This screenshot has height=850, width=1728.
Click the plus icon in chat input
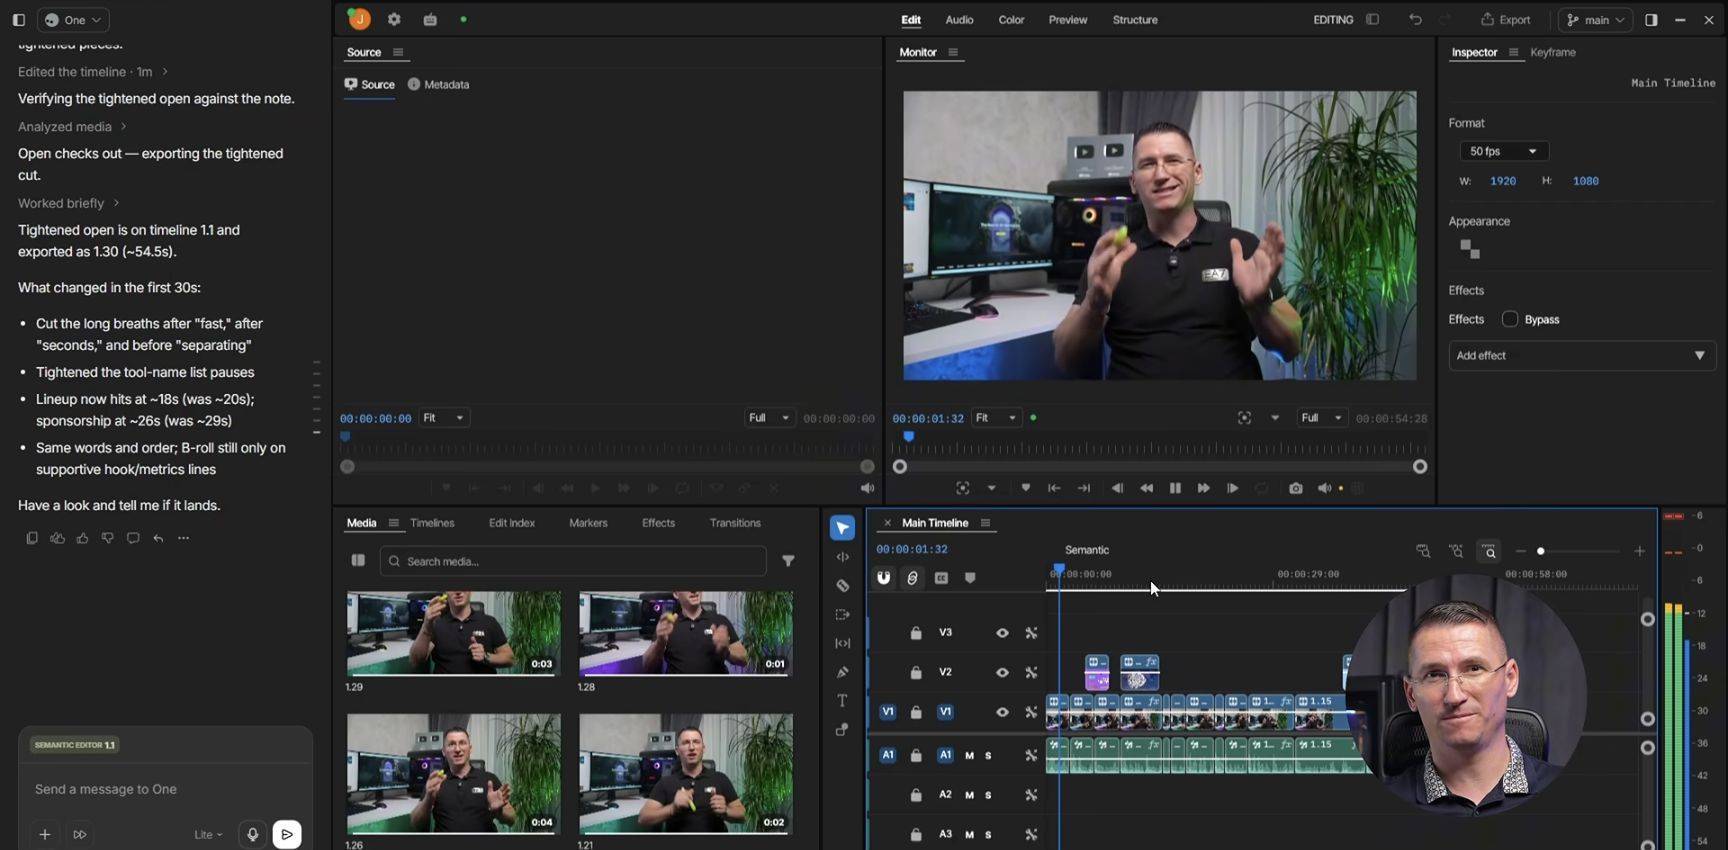[45, 834]
